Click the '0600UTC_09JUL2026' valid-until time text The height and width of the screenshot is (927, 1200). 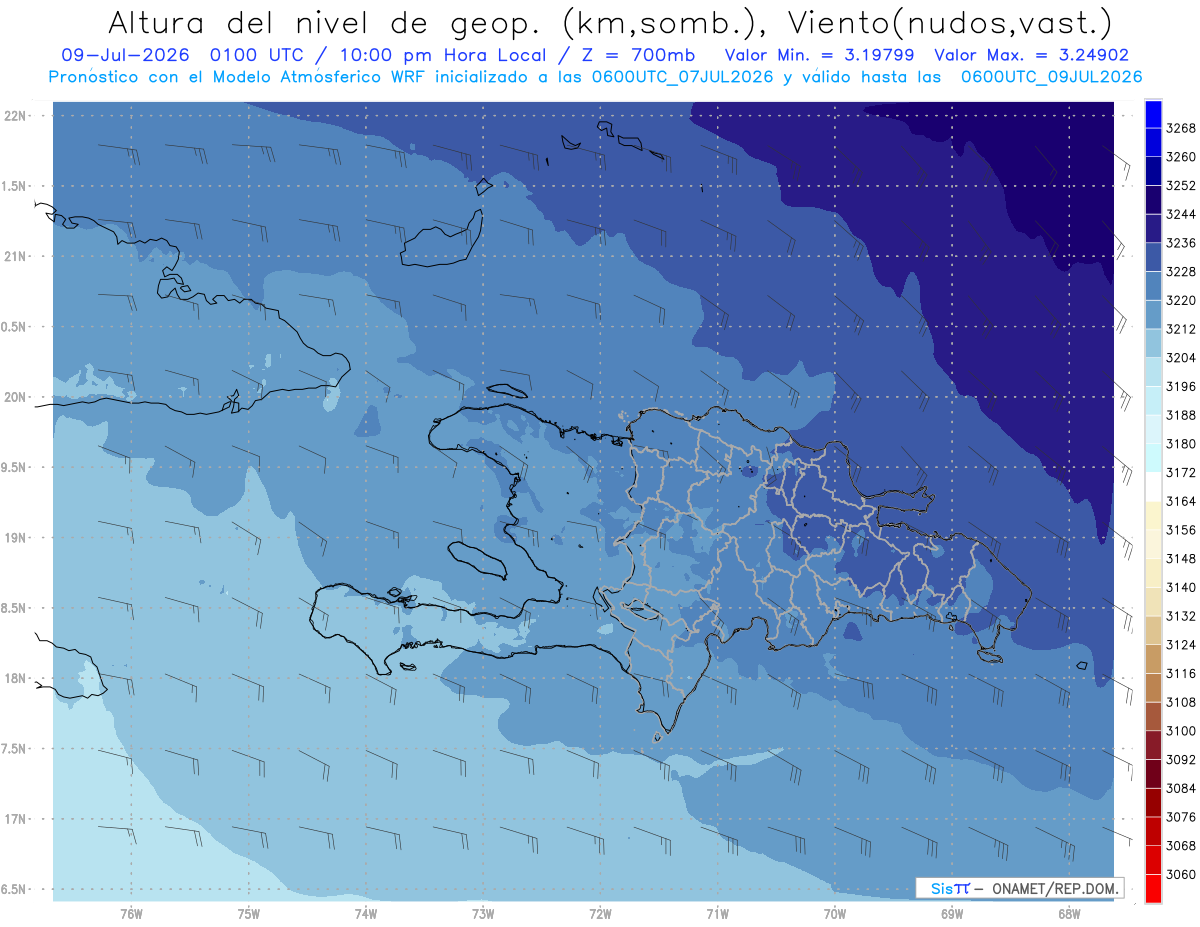tap(1051, 76)
